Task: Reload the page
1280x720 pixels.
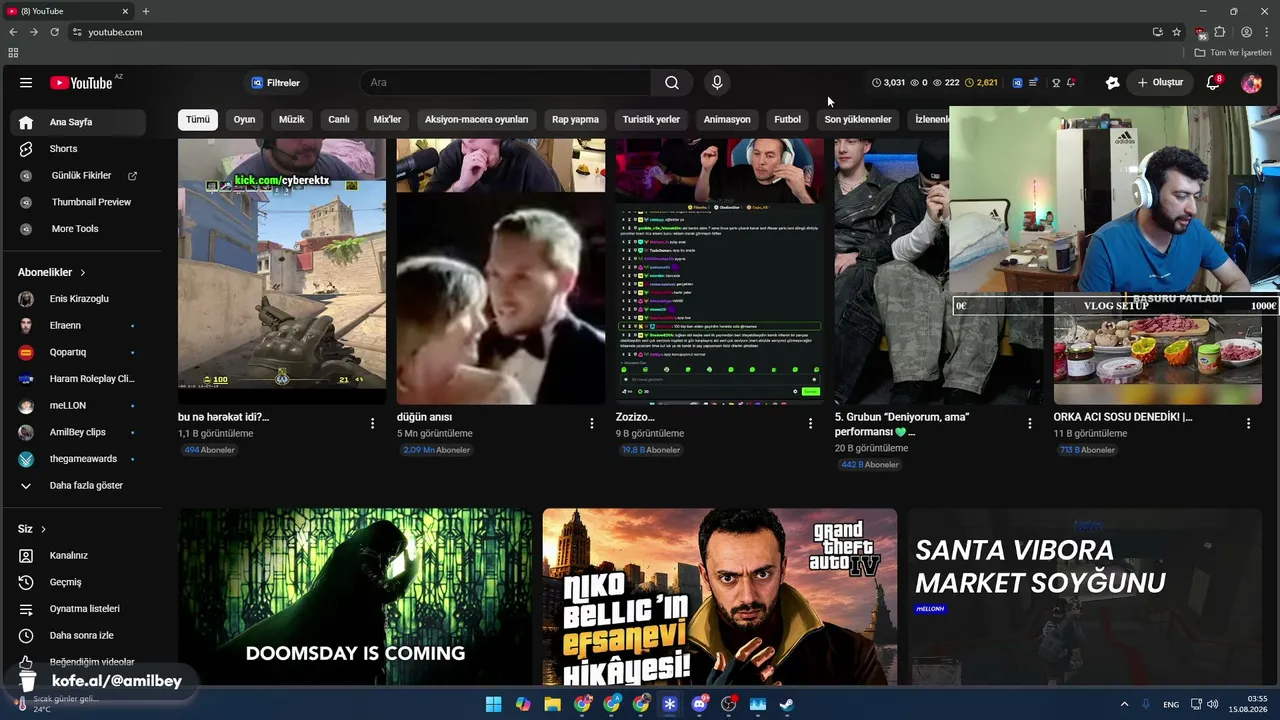Action: pyautogui.click(x=54, y=32)
